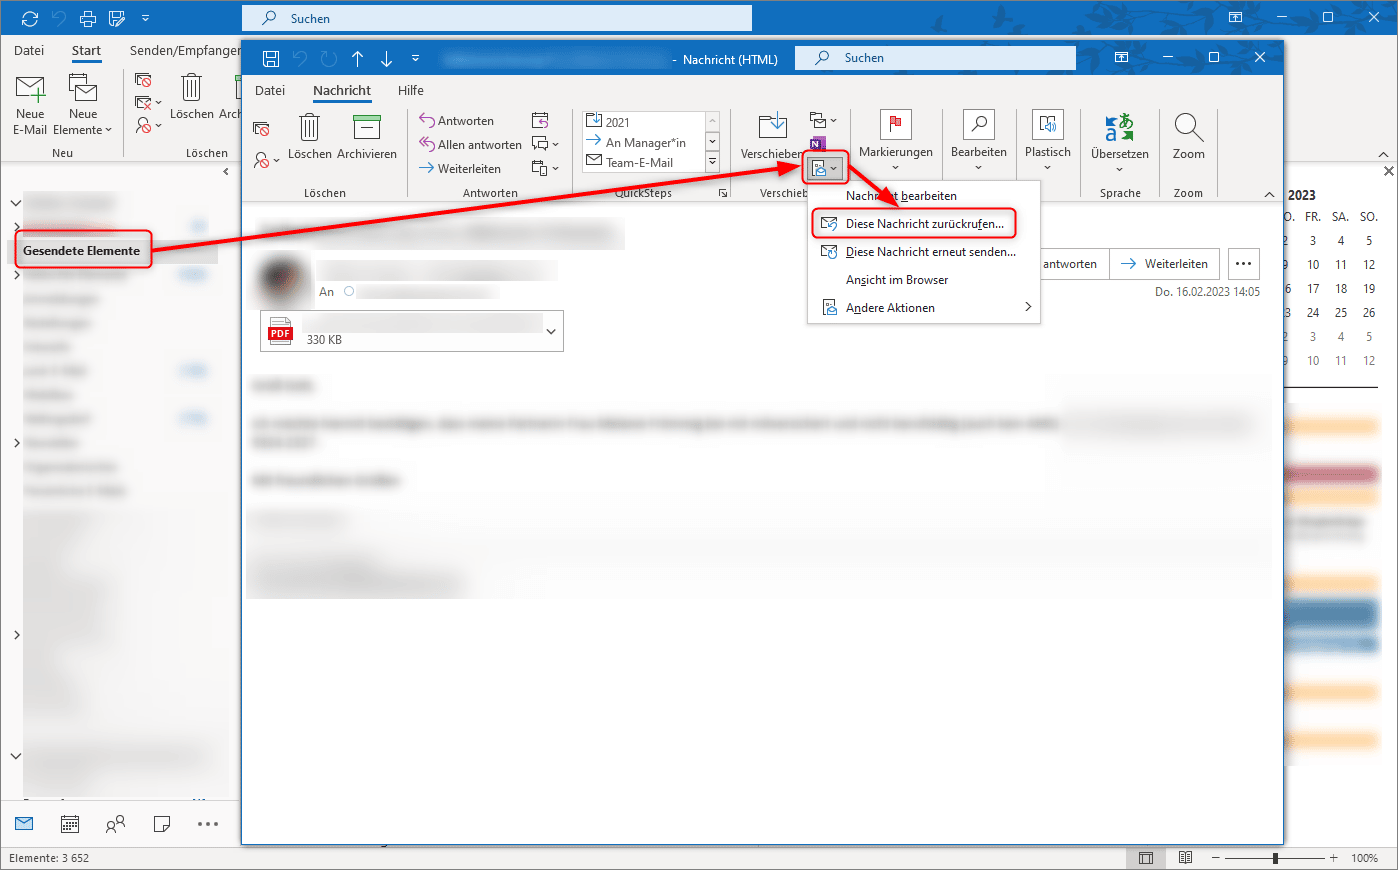The image size is (1398, 870).
Task: Click the ignore conversation icon in the Löschen group
Action: pyautogui.click(x=260, y=130)
